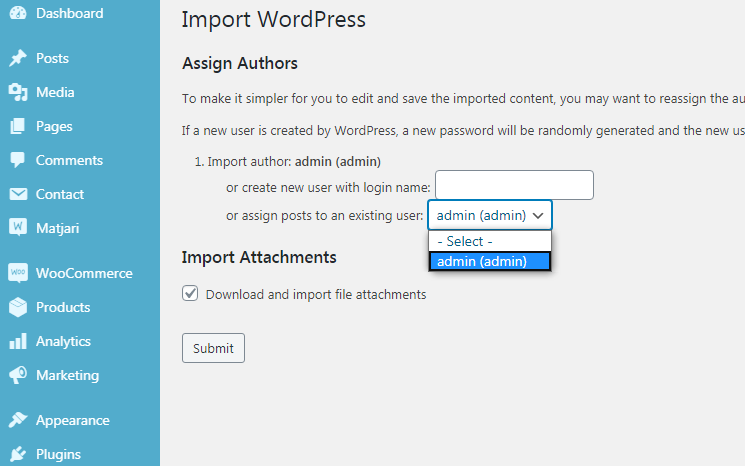This screenshot has width=745, height=466.
Task: Click the Products box icon
Action: pyautogui.click(x=18, y=307)
